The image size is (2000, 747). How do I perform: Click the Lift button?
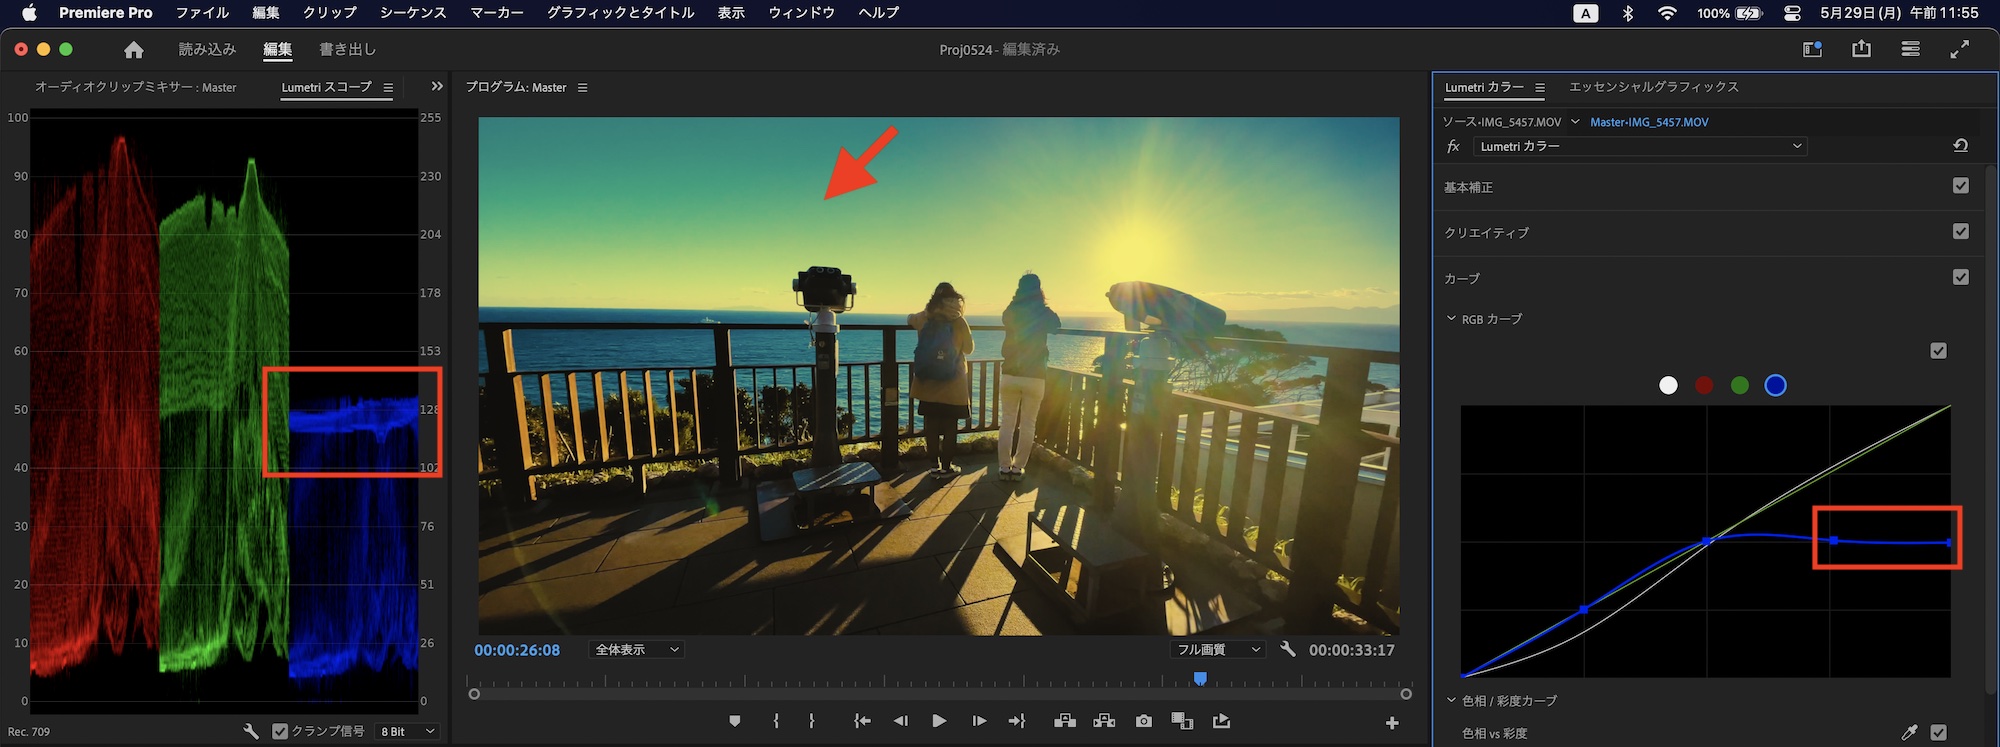1065,721
